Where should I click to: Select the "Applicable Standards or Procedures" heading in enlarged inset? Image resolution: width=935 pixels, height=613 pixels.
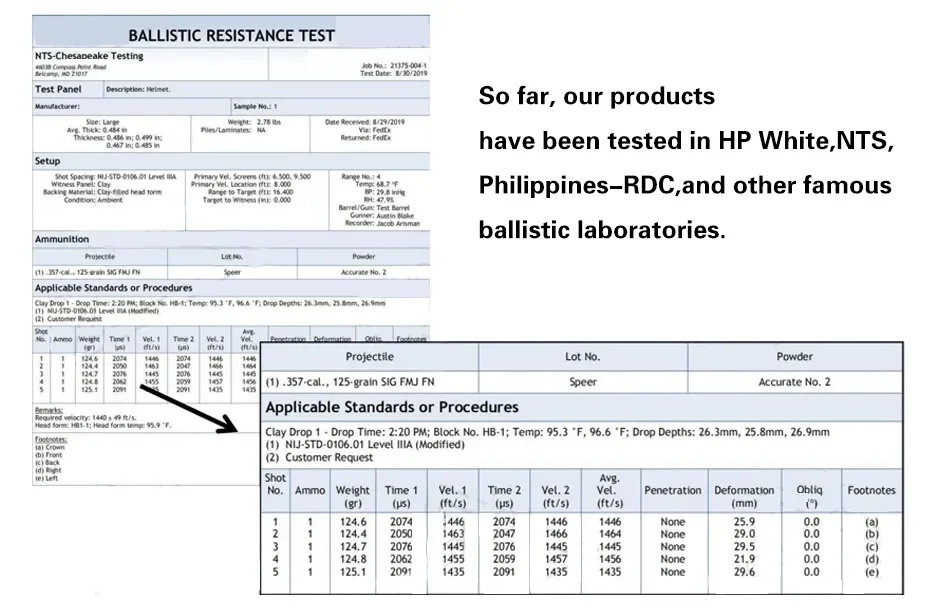click(392, 407)
